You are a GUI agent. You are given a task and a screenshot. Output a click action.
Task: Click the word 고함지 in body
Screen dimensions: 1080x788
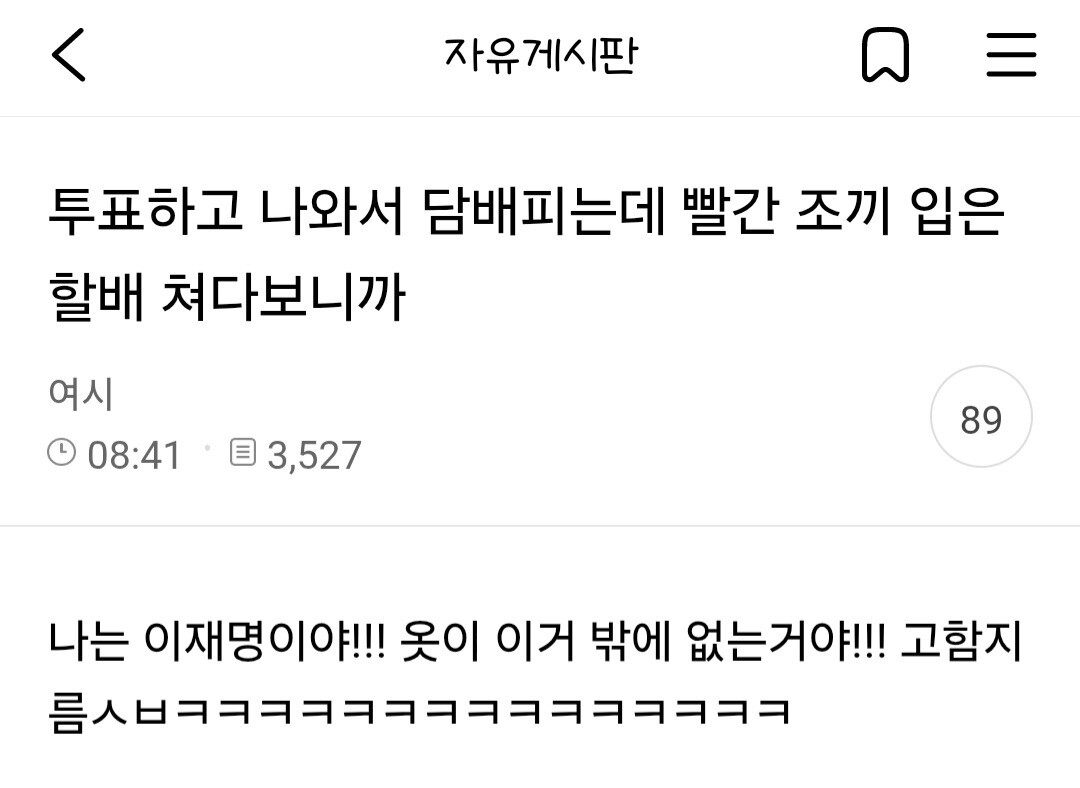(x=962, y=641)
